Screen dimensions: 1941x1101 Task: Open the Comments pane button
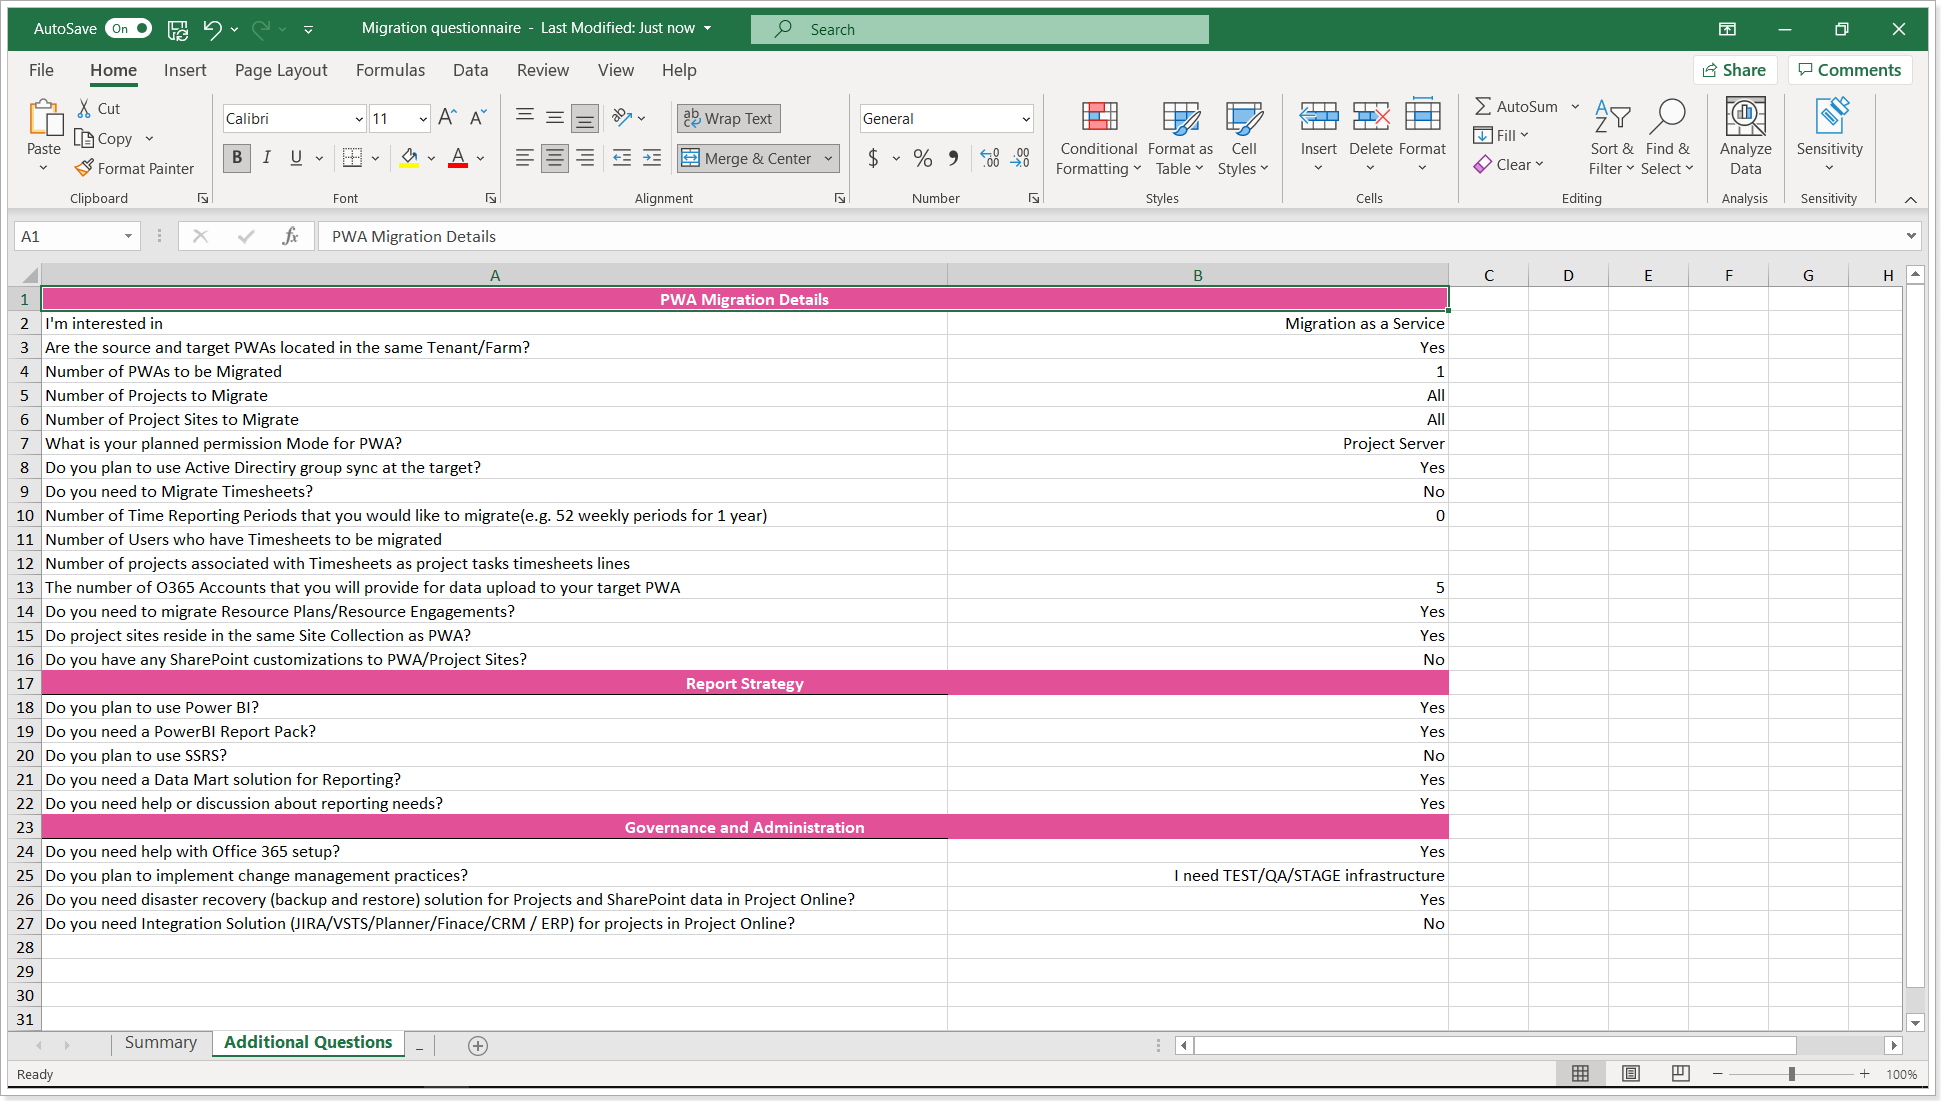[x=1850, y=70]
